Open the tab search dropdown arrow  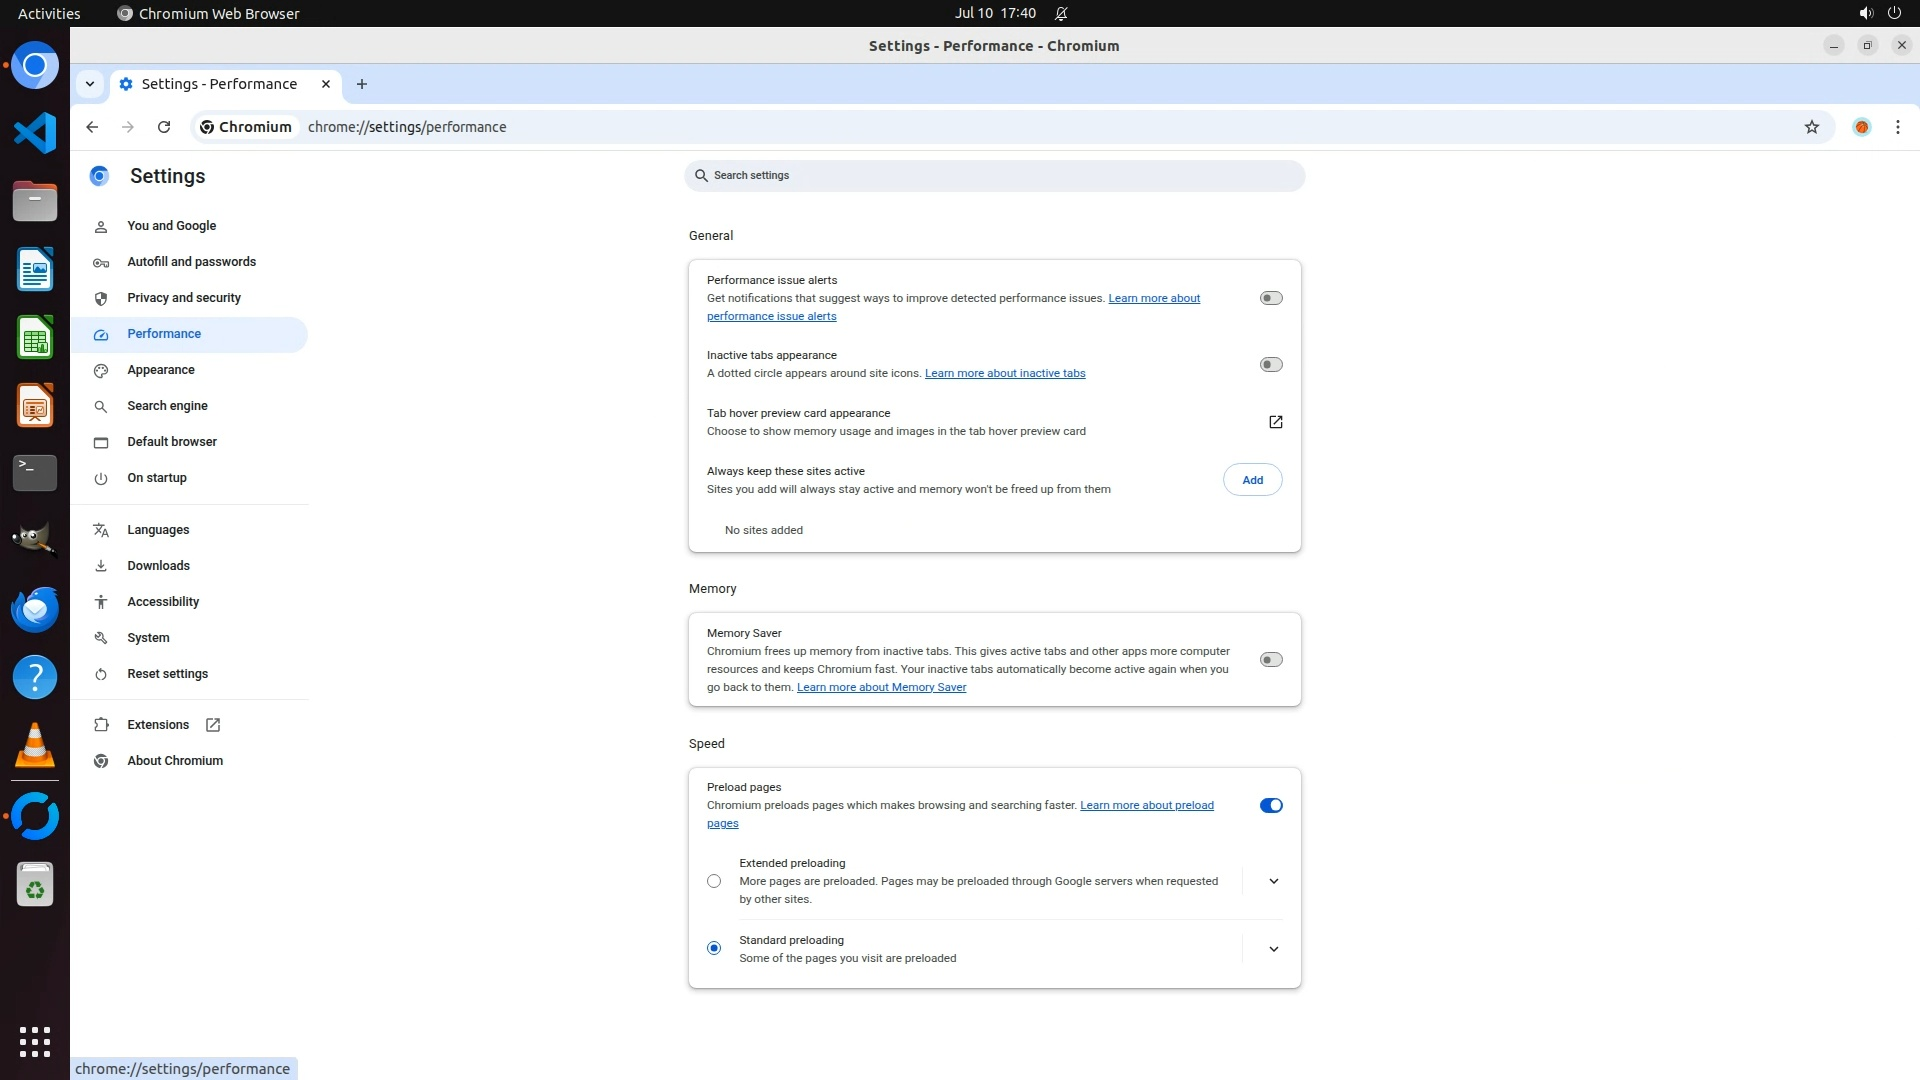(x=90, y=84)
